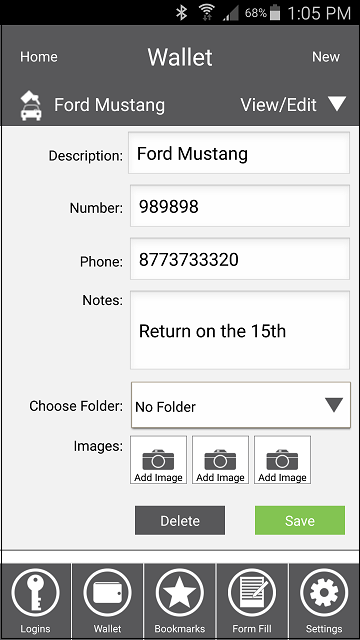
Task: Tap the first Add Image camera
Action: (158, 460)
